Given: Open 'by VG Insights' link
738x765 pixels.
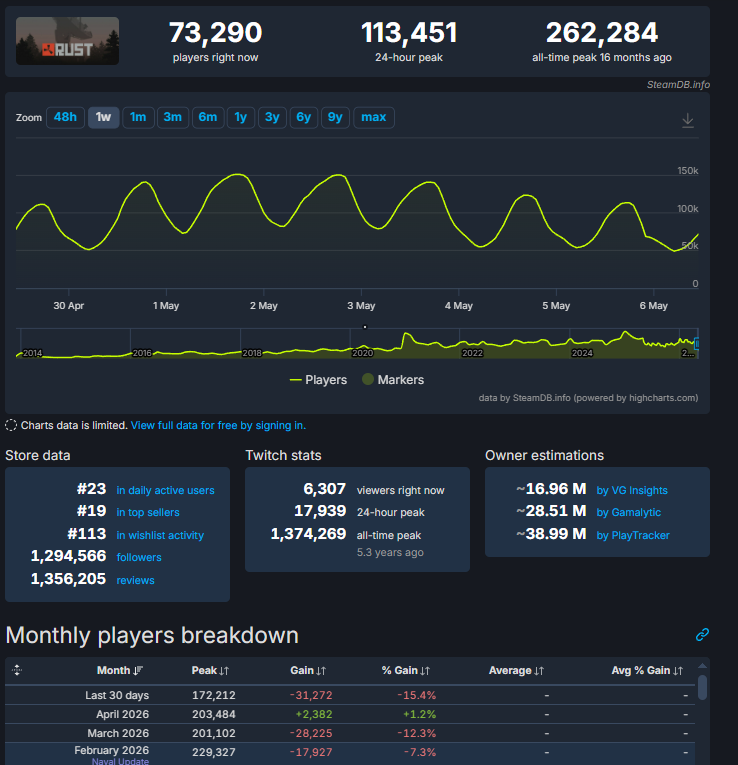Looking at the screenshot, I should 632,490.
